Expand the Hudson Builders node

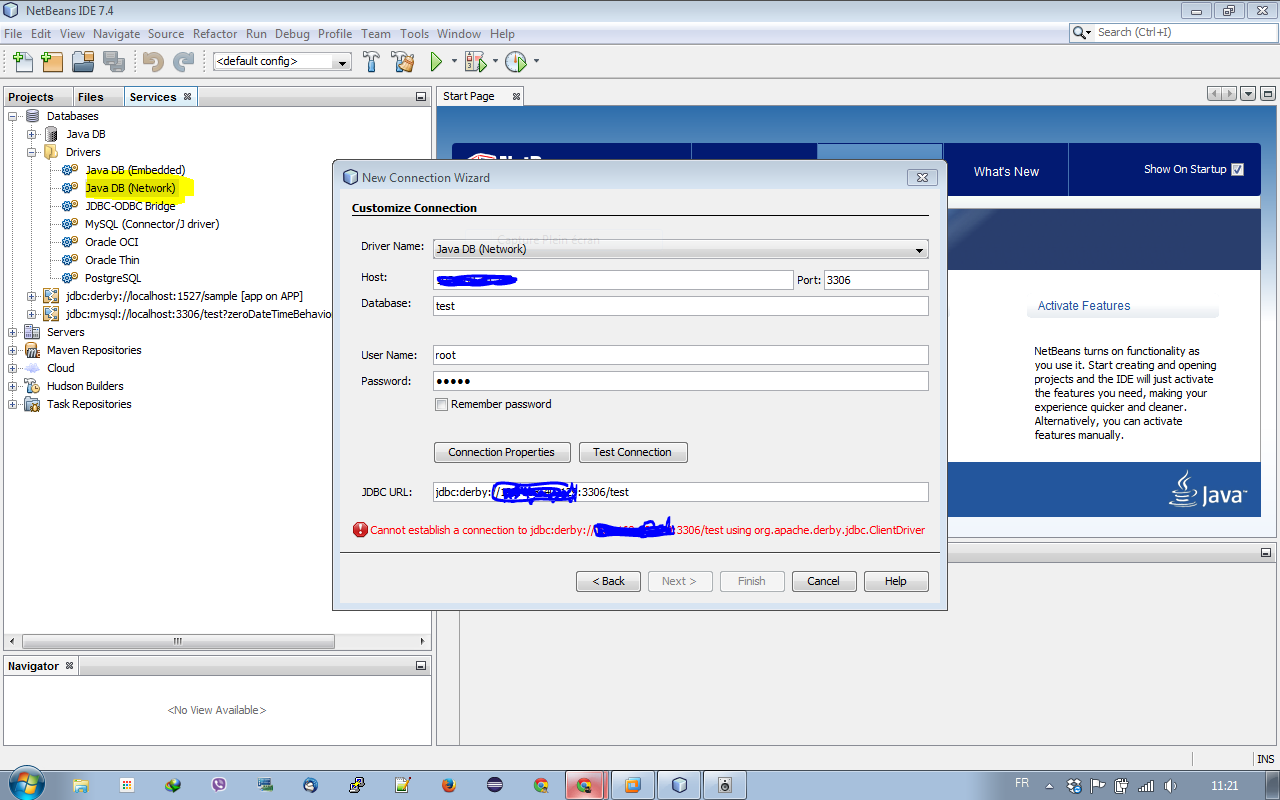coord(13,386)
